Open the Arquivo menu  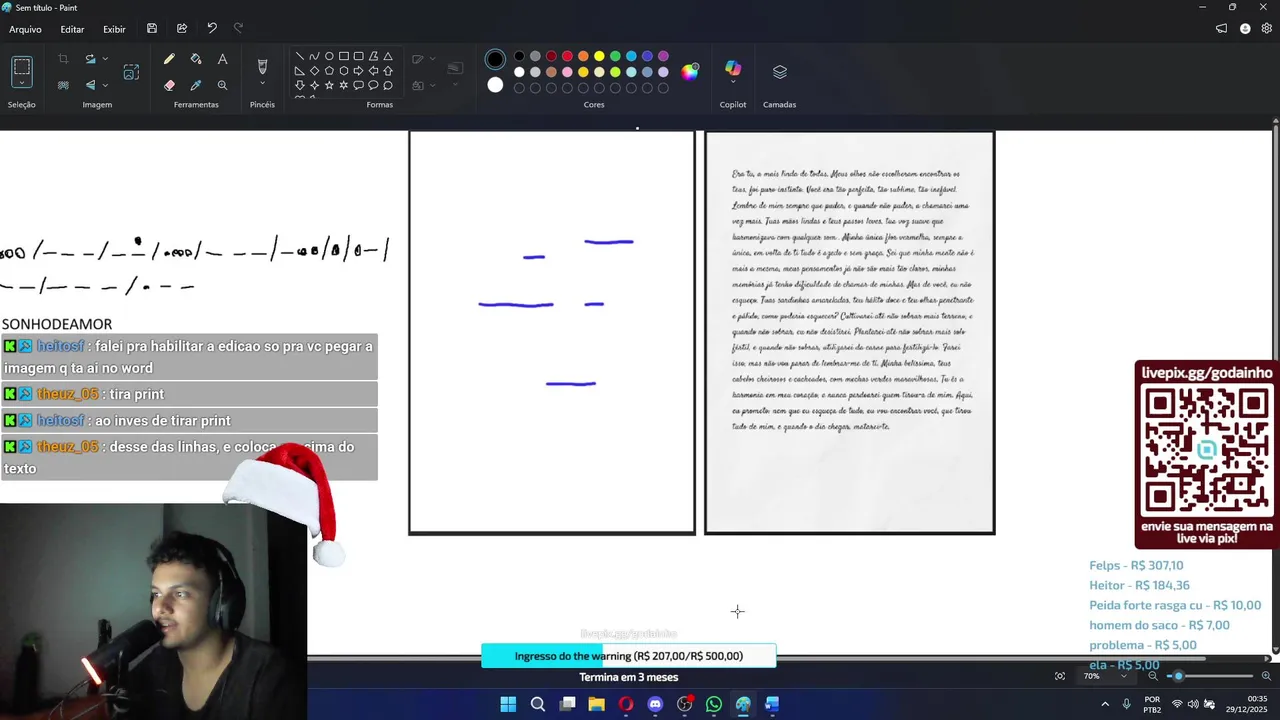(25, 29)
